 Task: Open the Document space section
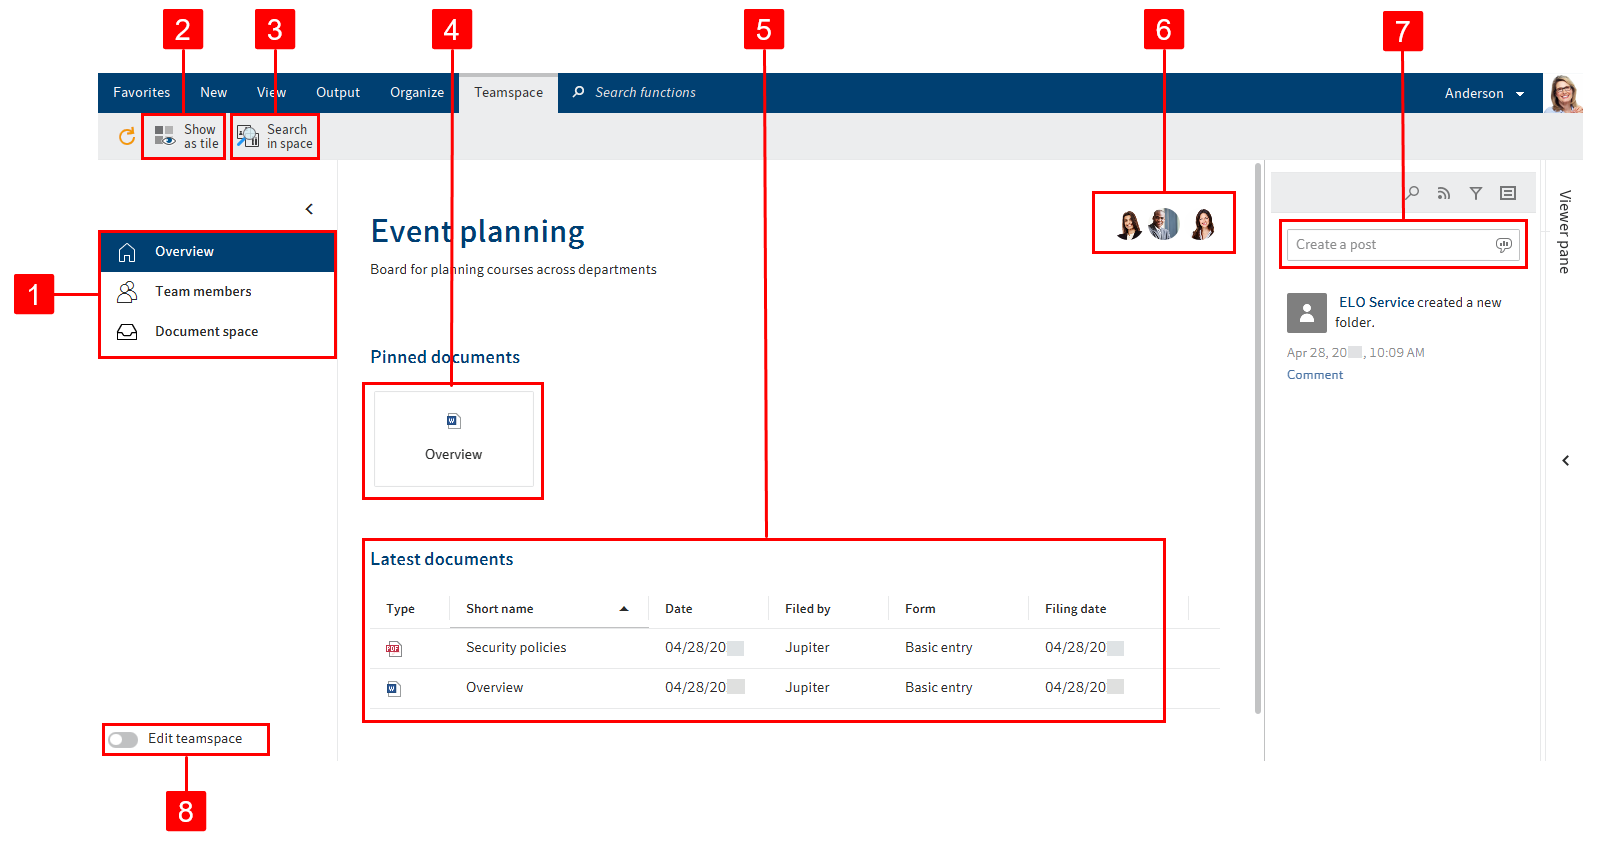pos(217,332)
